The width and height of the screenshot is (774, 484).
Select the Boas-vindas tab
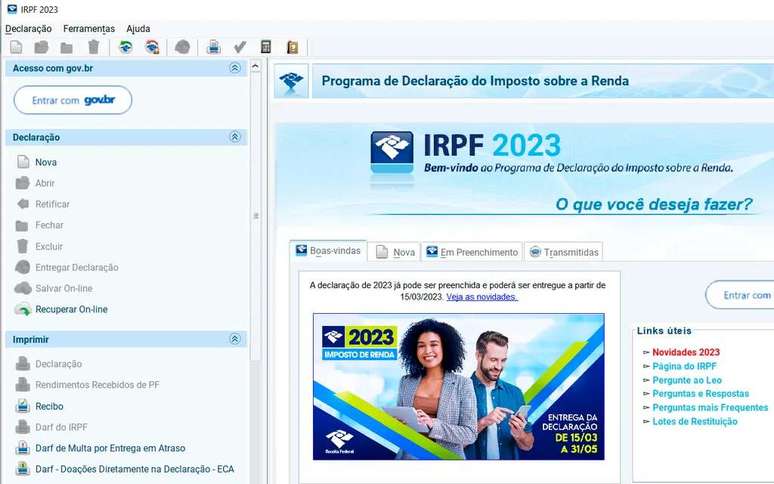[328, 251]
